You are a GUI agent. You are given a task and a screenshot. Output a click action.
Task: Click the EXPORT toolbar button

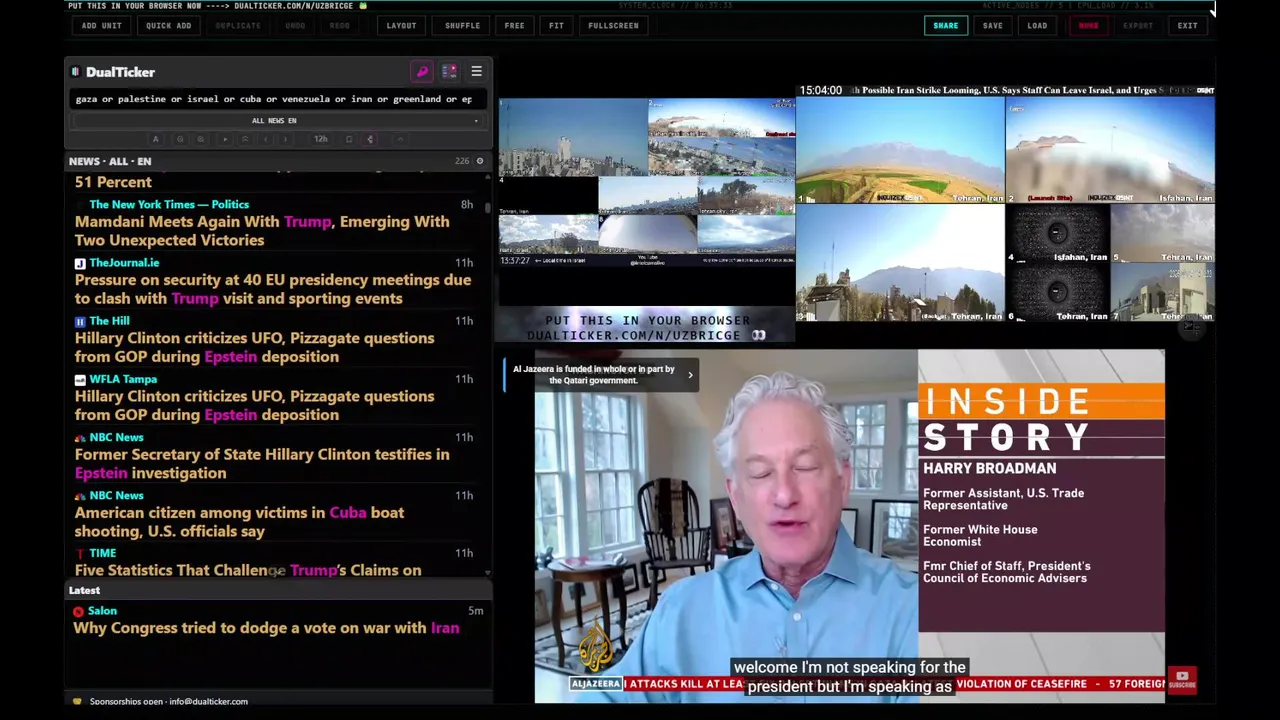pyautogui.click(x=1138, y=26)
